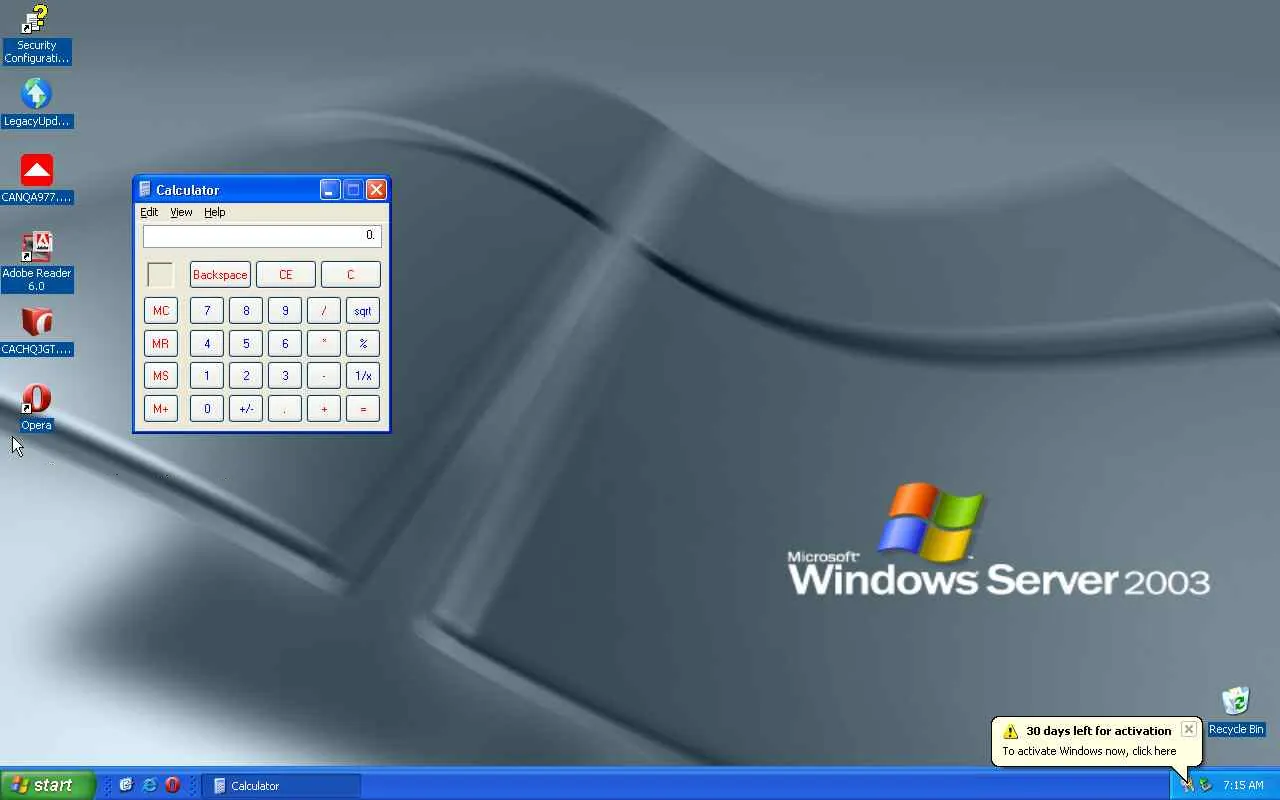
Task: Select the CACHQJGT desktop icon
Action: click(36, 331)
